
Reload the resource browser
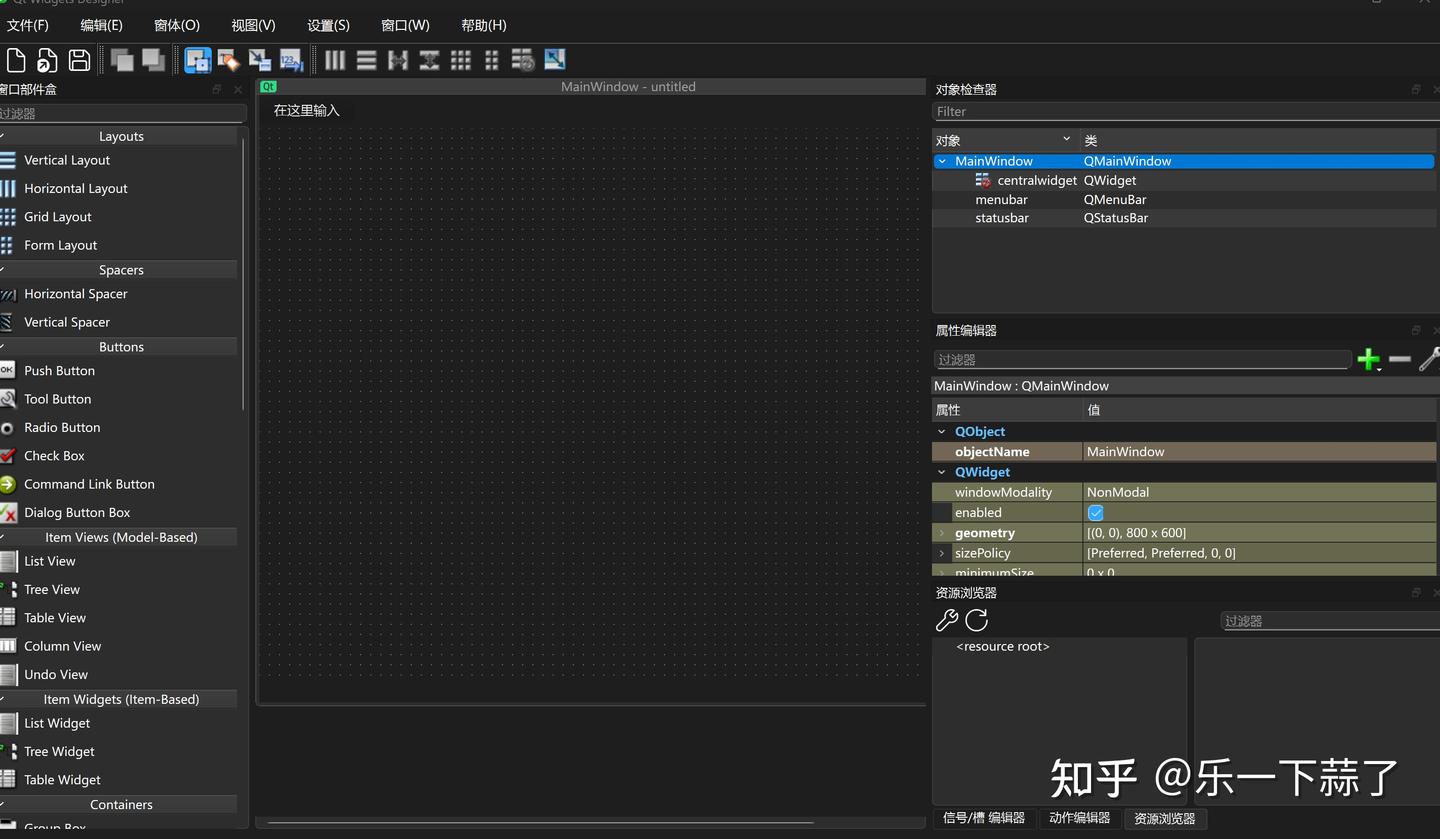[x=976, y=620]
